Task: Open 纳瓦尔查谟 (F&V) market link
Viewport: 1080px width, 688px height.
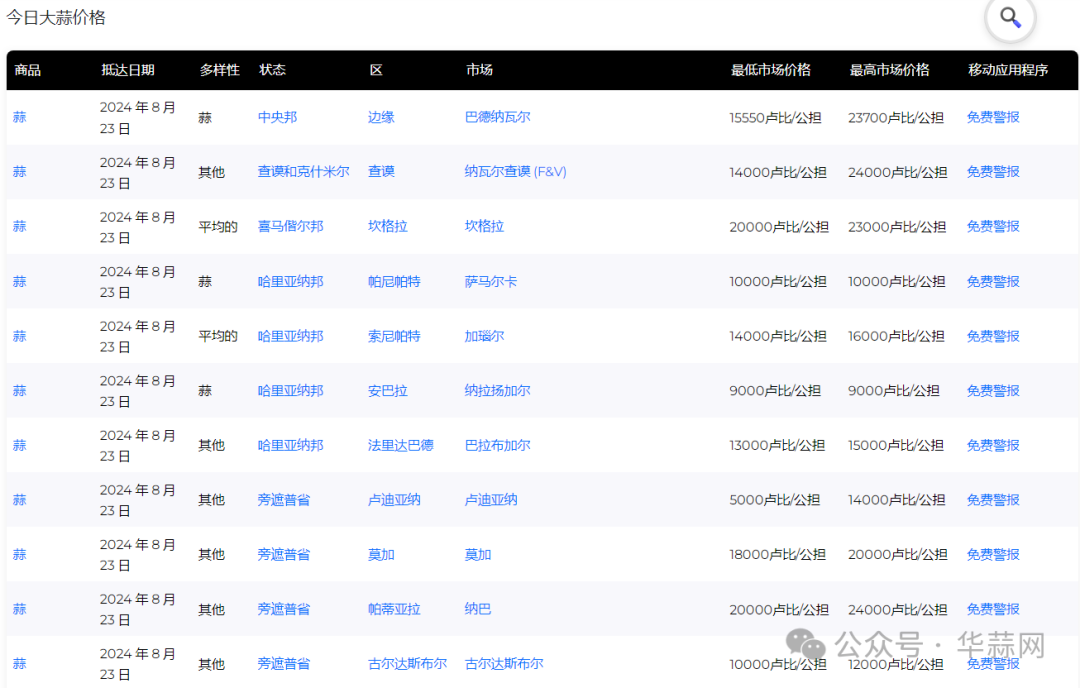Action: (515, 171)
